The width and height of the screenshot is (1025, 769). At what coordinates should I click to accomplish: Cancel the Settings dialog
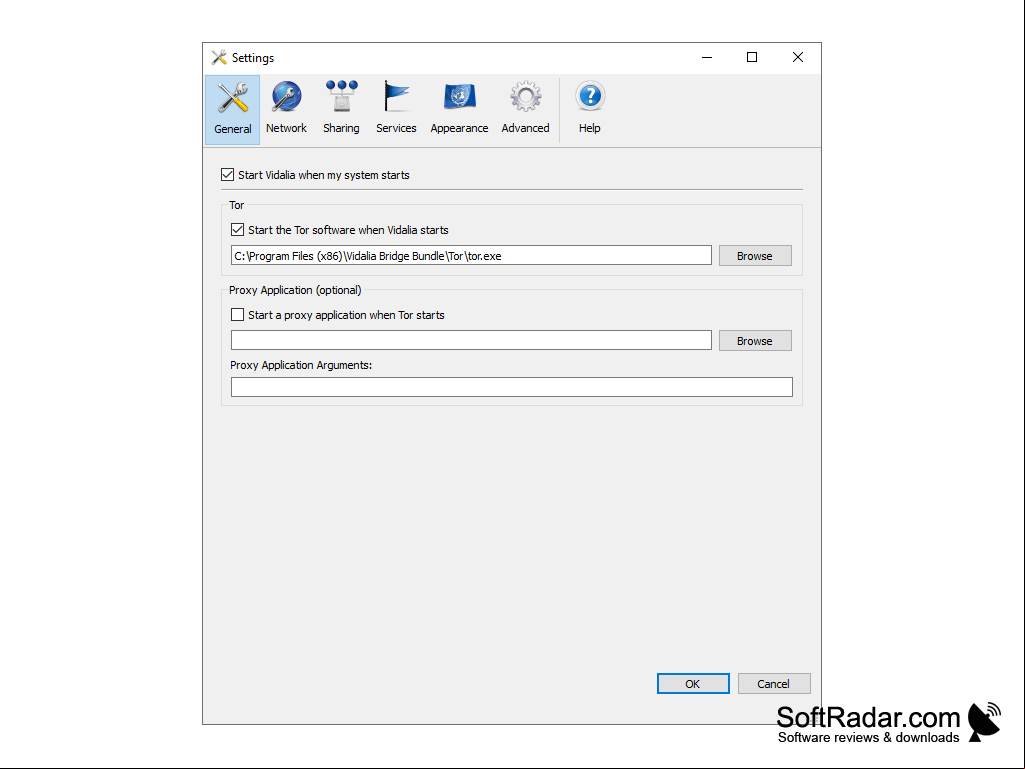[774, 683]
